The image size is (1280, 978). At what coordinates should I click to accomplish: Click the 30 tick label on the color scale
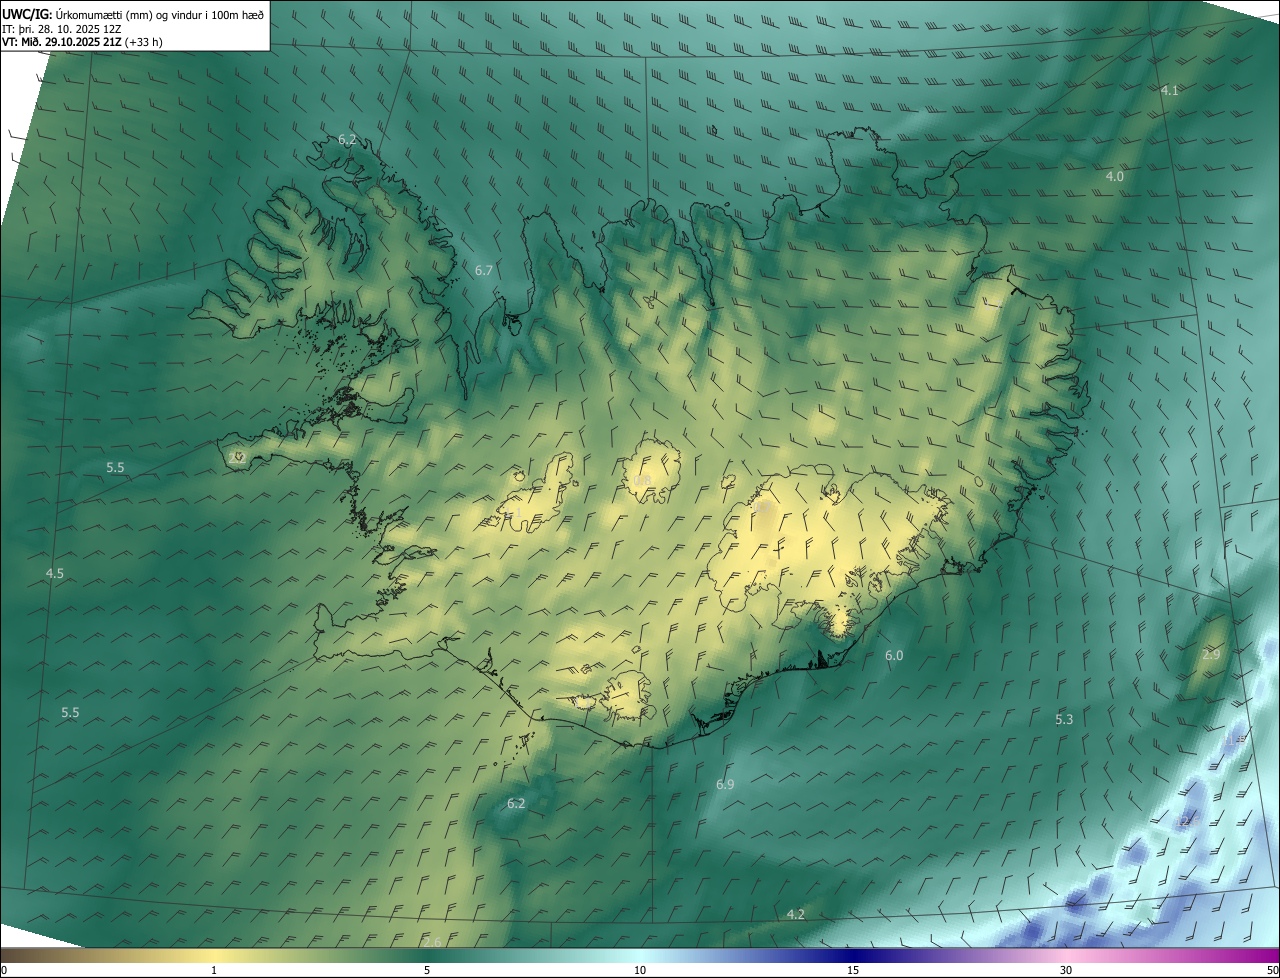point(1066,970)
